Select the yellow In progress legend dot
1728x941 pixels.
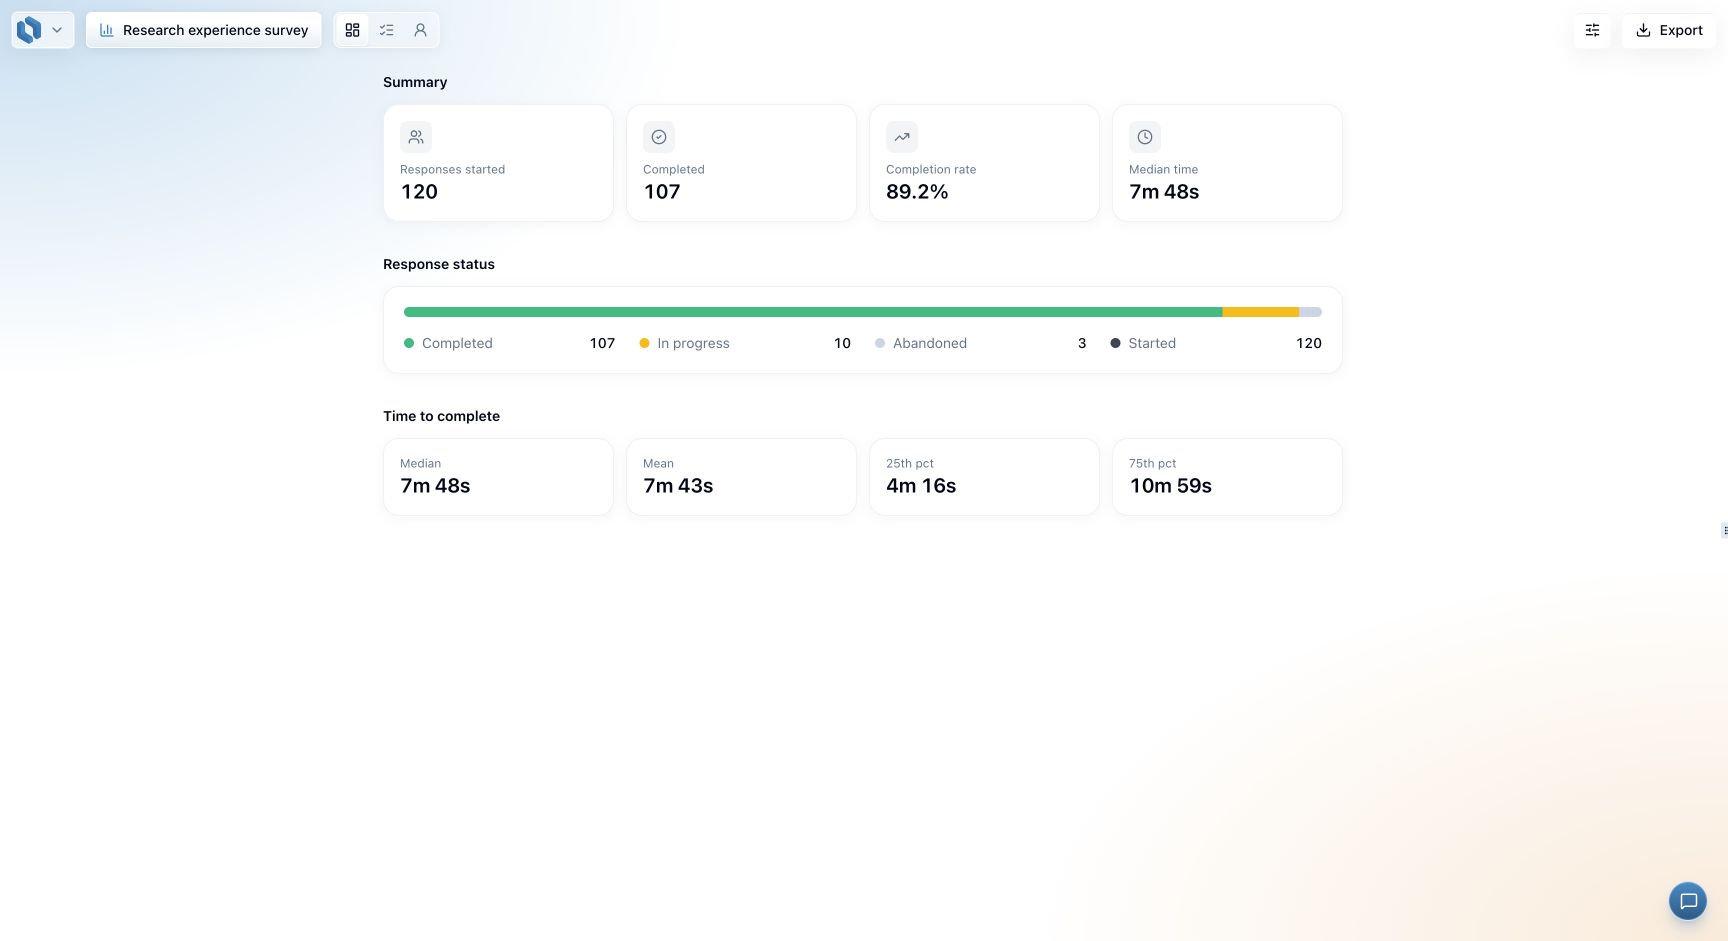coord(644,343)
